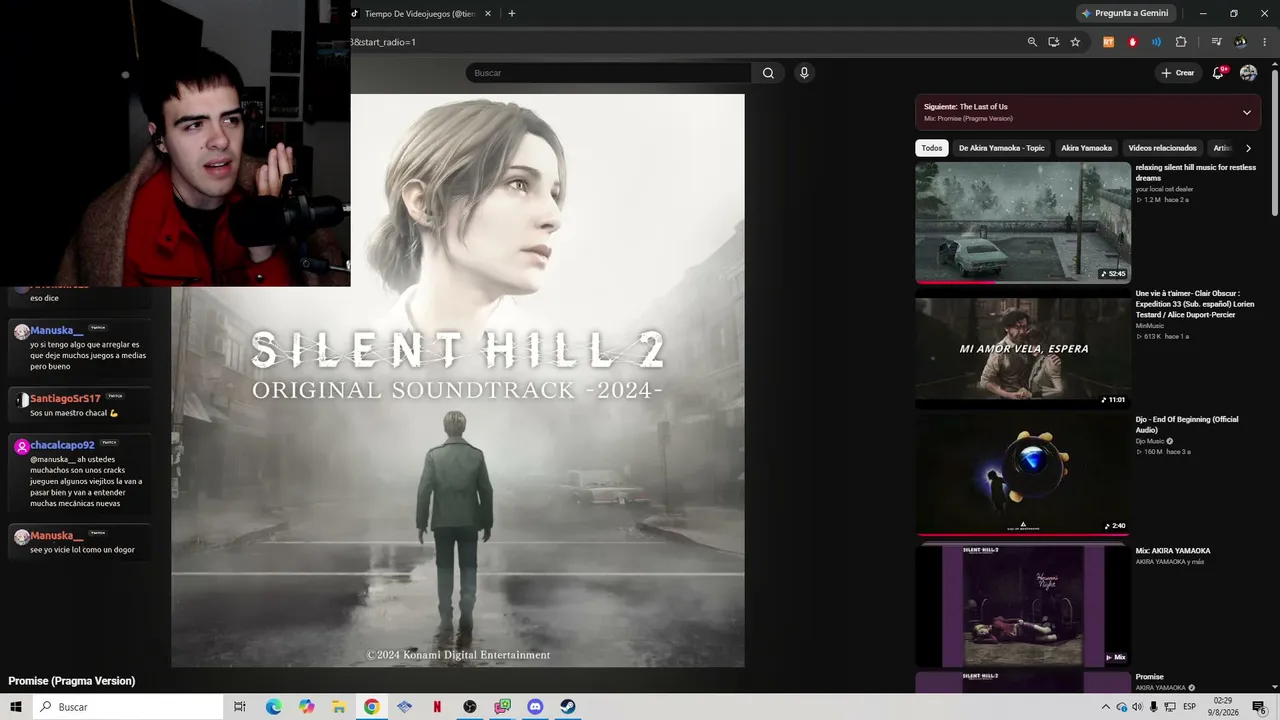Open the Chrome profile avatar
Image resolution: width=1280 pixels, height=720 pixels.
[x=1241, y=42]
